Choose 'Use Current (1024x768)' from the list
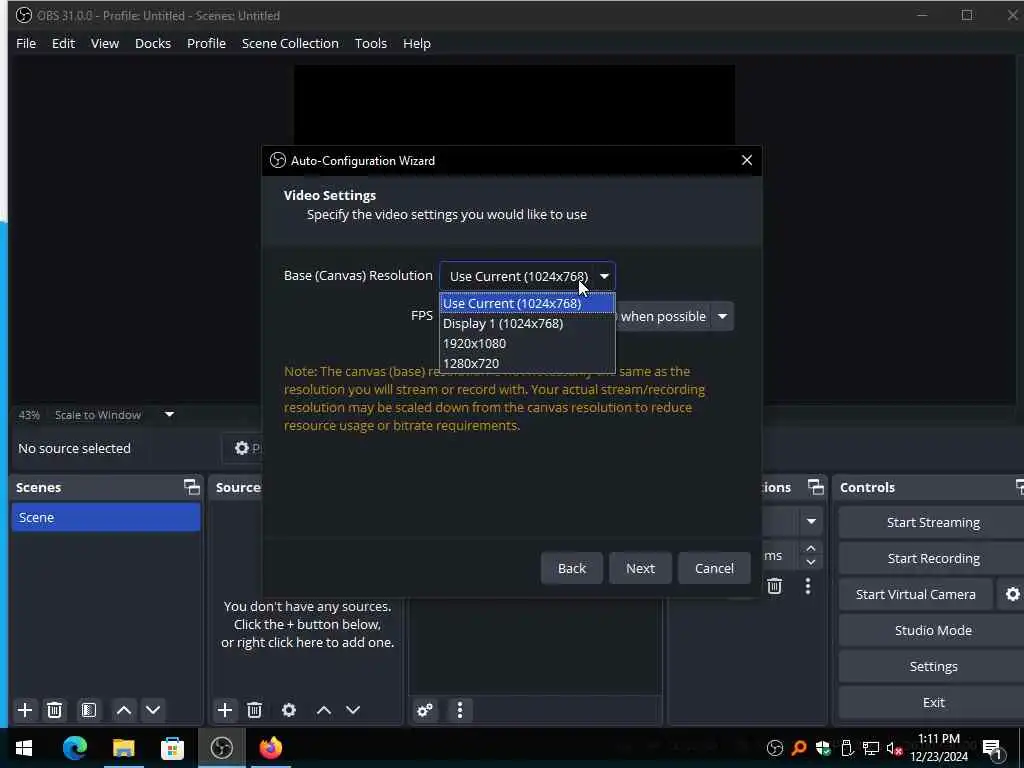The height and width of the screenshot is (768, 1024). tap(528, 304)
